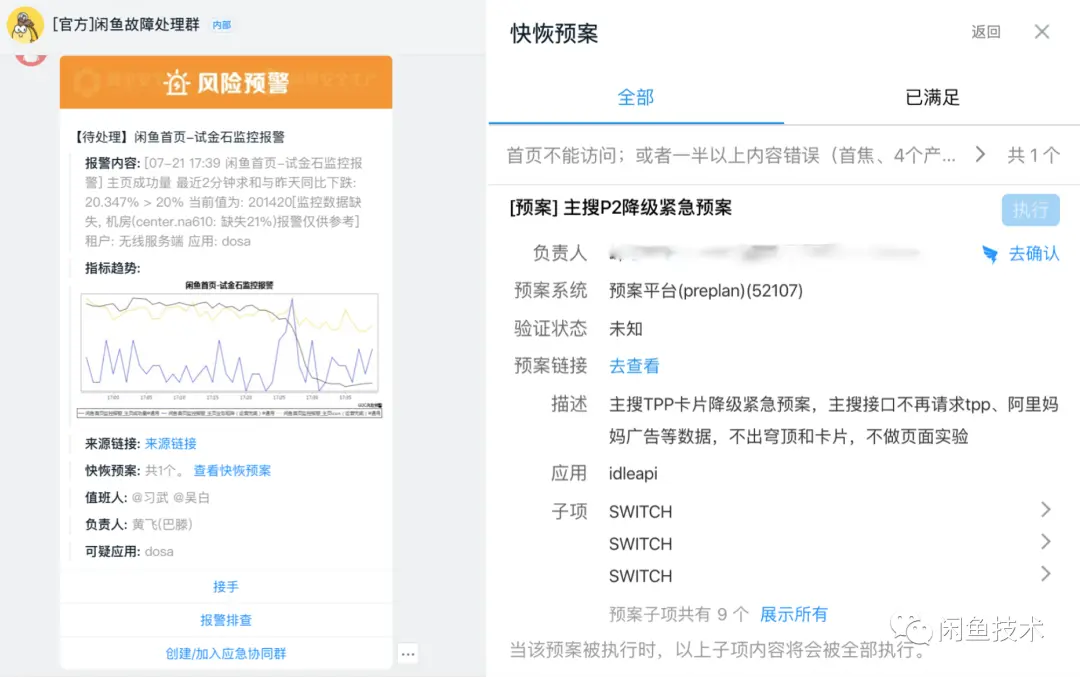Close the 快恢预案 panel with the X
This screenshot has height=677, width=1080.
[1041, 32]
